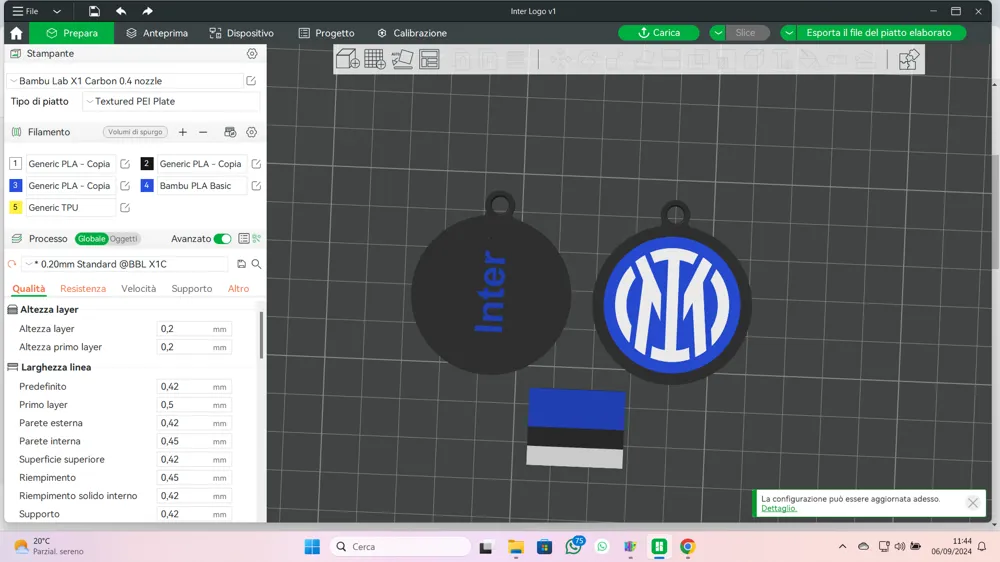The height and width of the screenshot is (562, 1000).
Task: Edit filament 1 Generic PLA preset
Action: (x=125, y=164)
